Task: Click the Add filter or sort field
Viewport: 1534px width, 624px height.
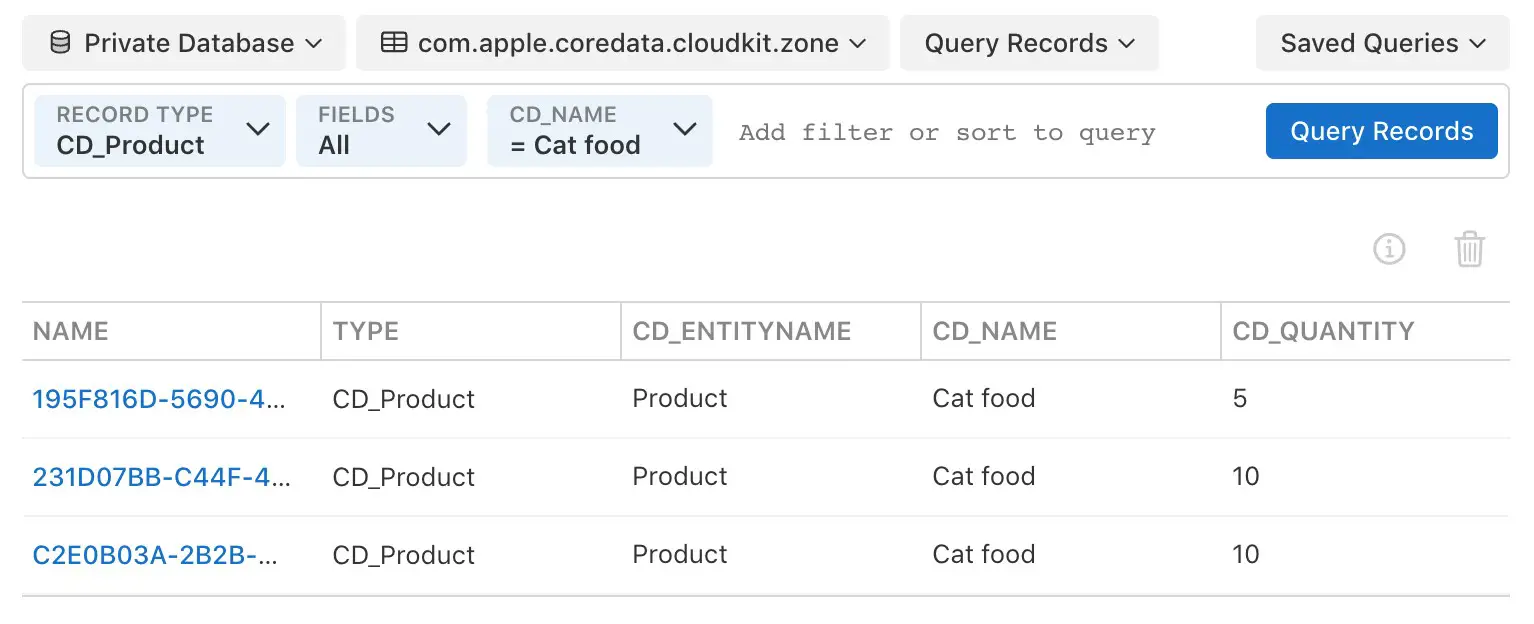Action: 946,132
